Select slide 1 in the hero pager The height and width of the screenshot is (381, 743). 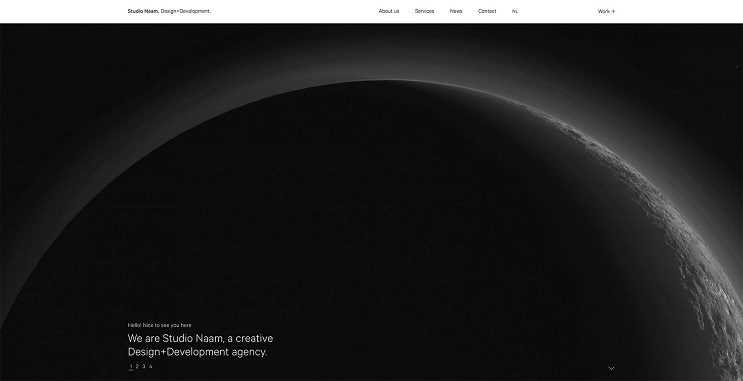[x=131, y=366]
